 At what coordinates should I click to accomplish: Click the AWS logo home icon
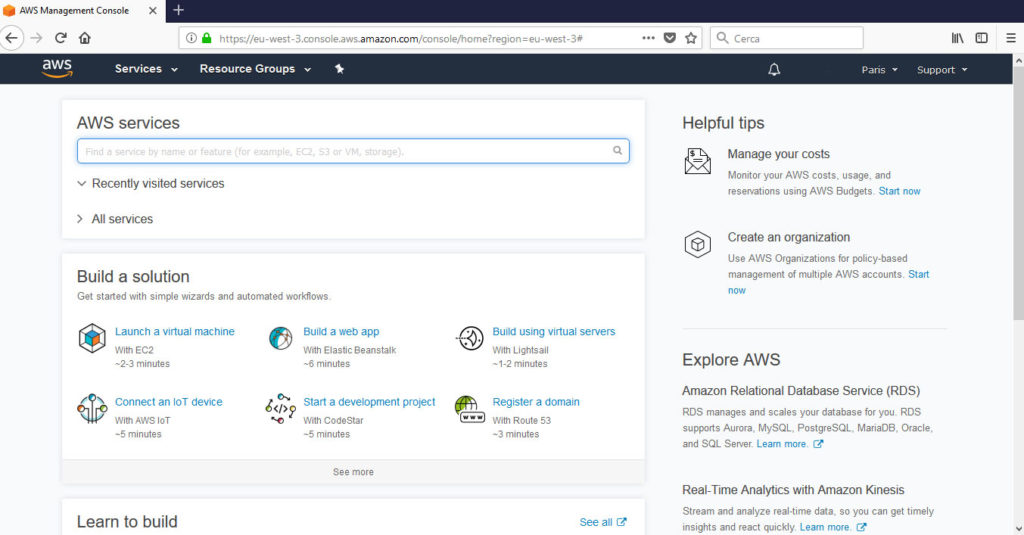click(x=57, y=69)
